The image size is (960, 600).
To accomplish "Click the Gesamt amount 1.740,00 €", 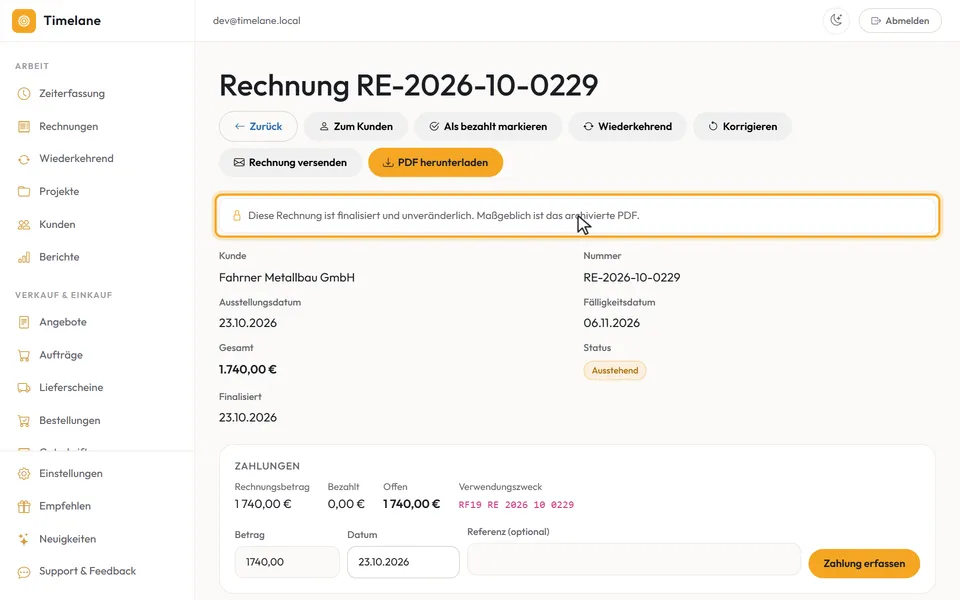I will (x=248, y=370).
